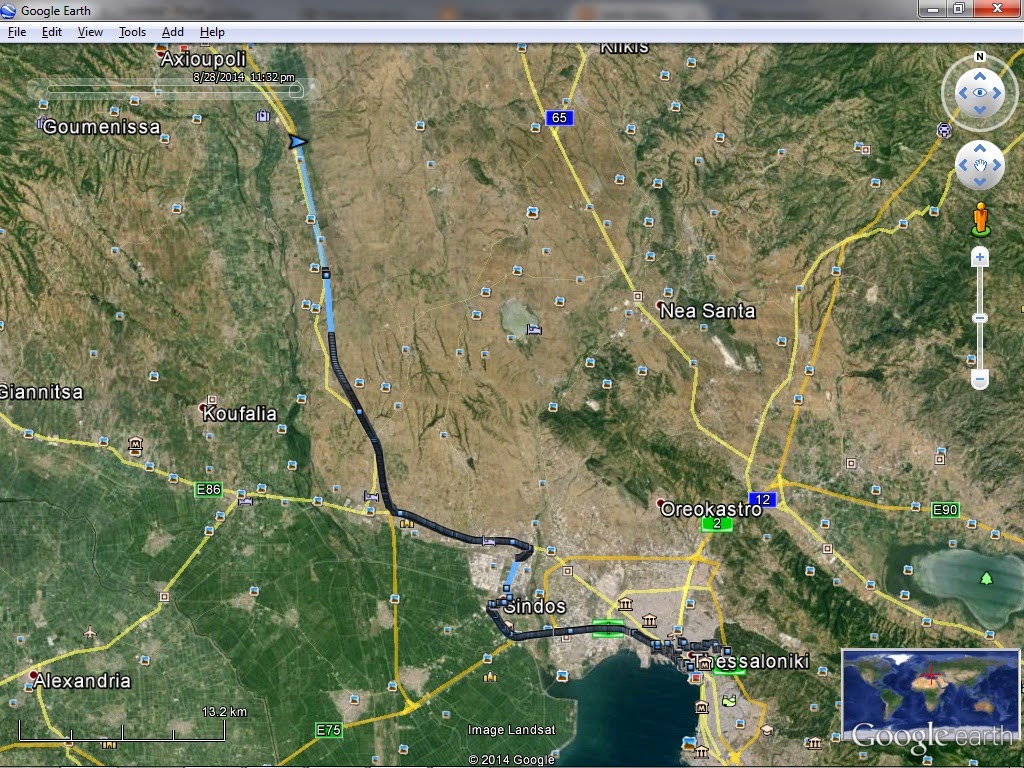This screenshot has width=1024, height=768.
Task: Select the blue GPS track arrow marker
Action: pos(298,142)
